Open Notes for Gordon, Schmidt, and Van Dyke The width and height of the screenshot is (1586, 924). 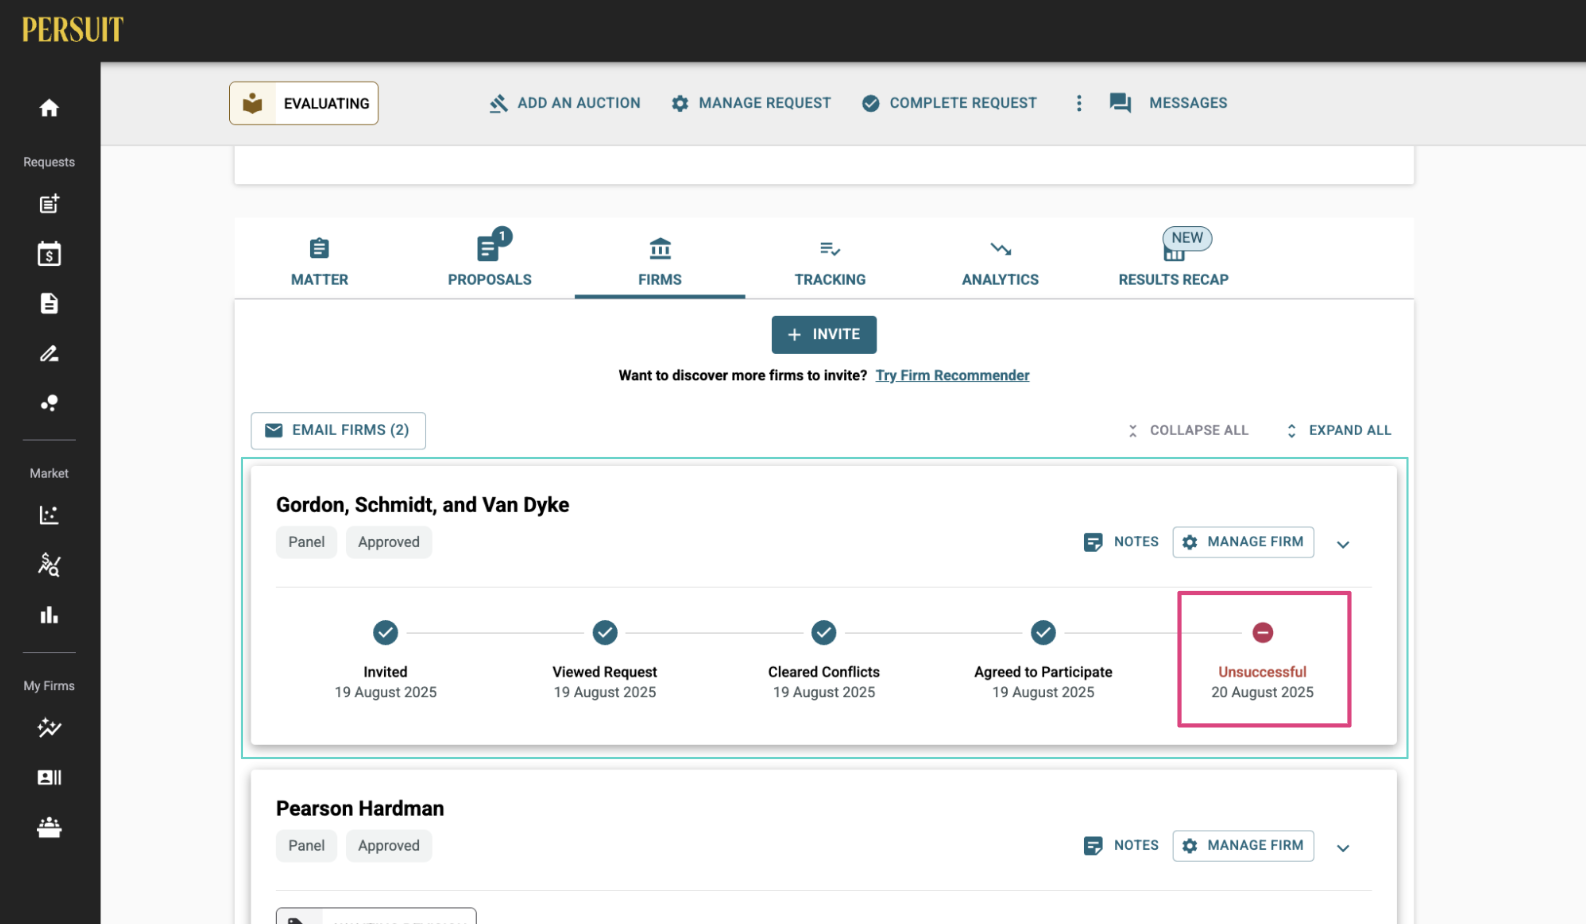click(1121, 542)
